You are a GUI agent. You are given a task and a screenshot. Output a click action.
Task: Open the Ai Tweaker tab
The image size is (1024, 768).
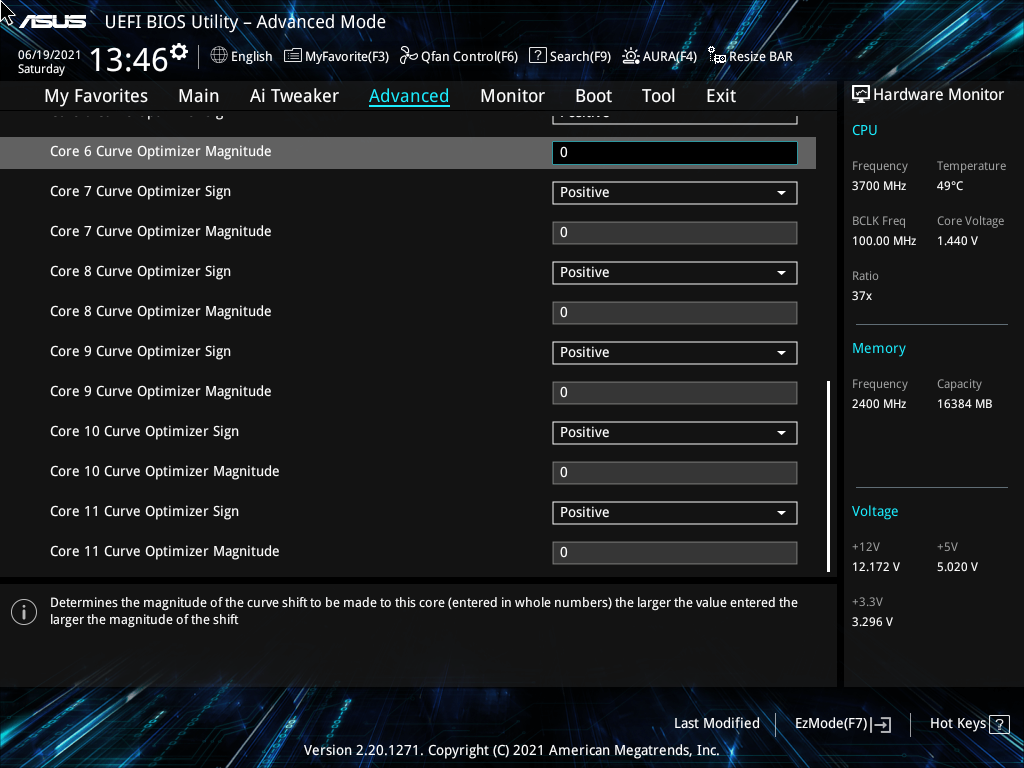coord(294,96)
